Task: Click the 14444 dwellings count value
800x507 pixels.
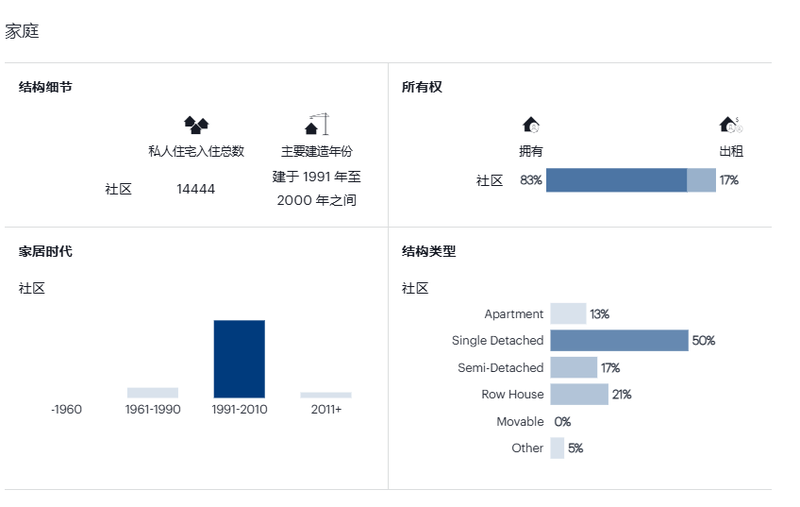Action: [196, 189]
